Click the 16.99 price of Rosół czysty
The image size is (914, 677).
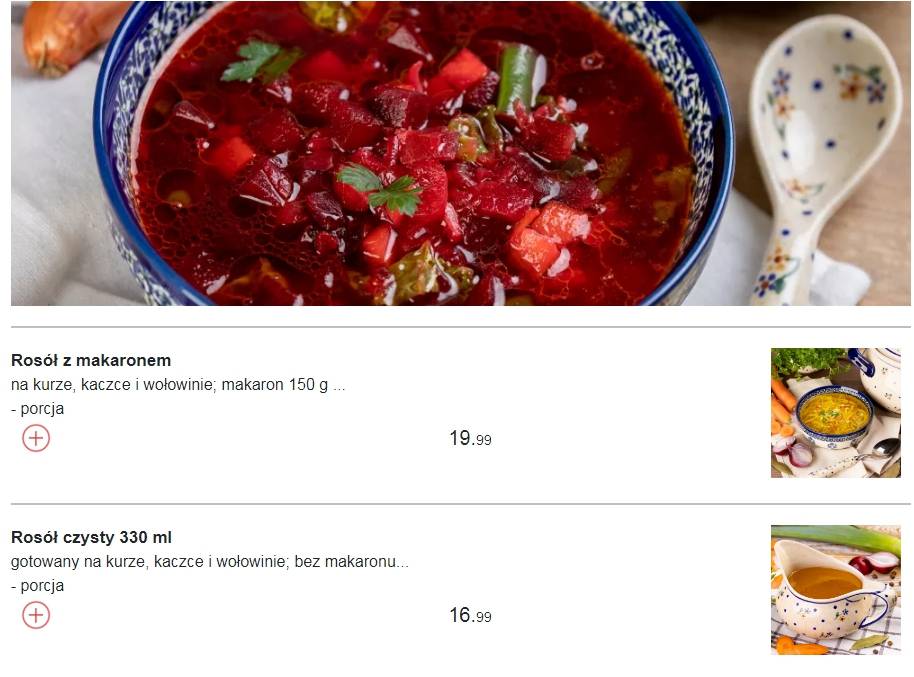tap(470, 615)
